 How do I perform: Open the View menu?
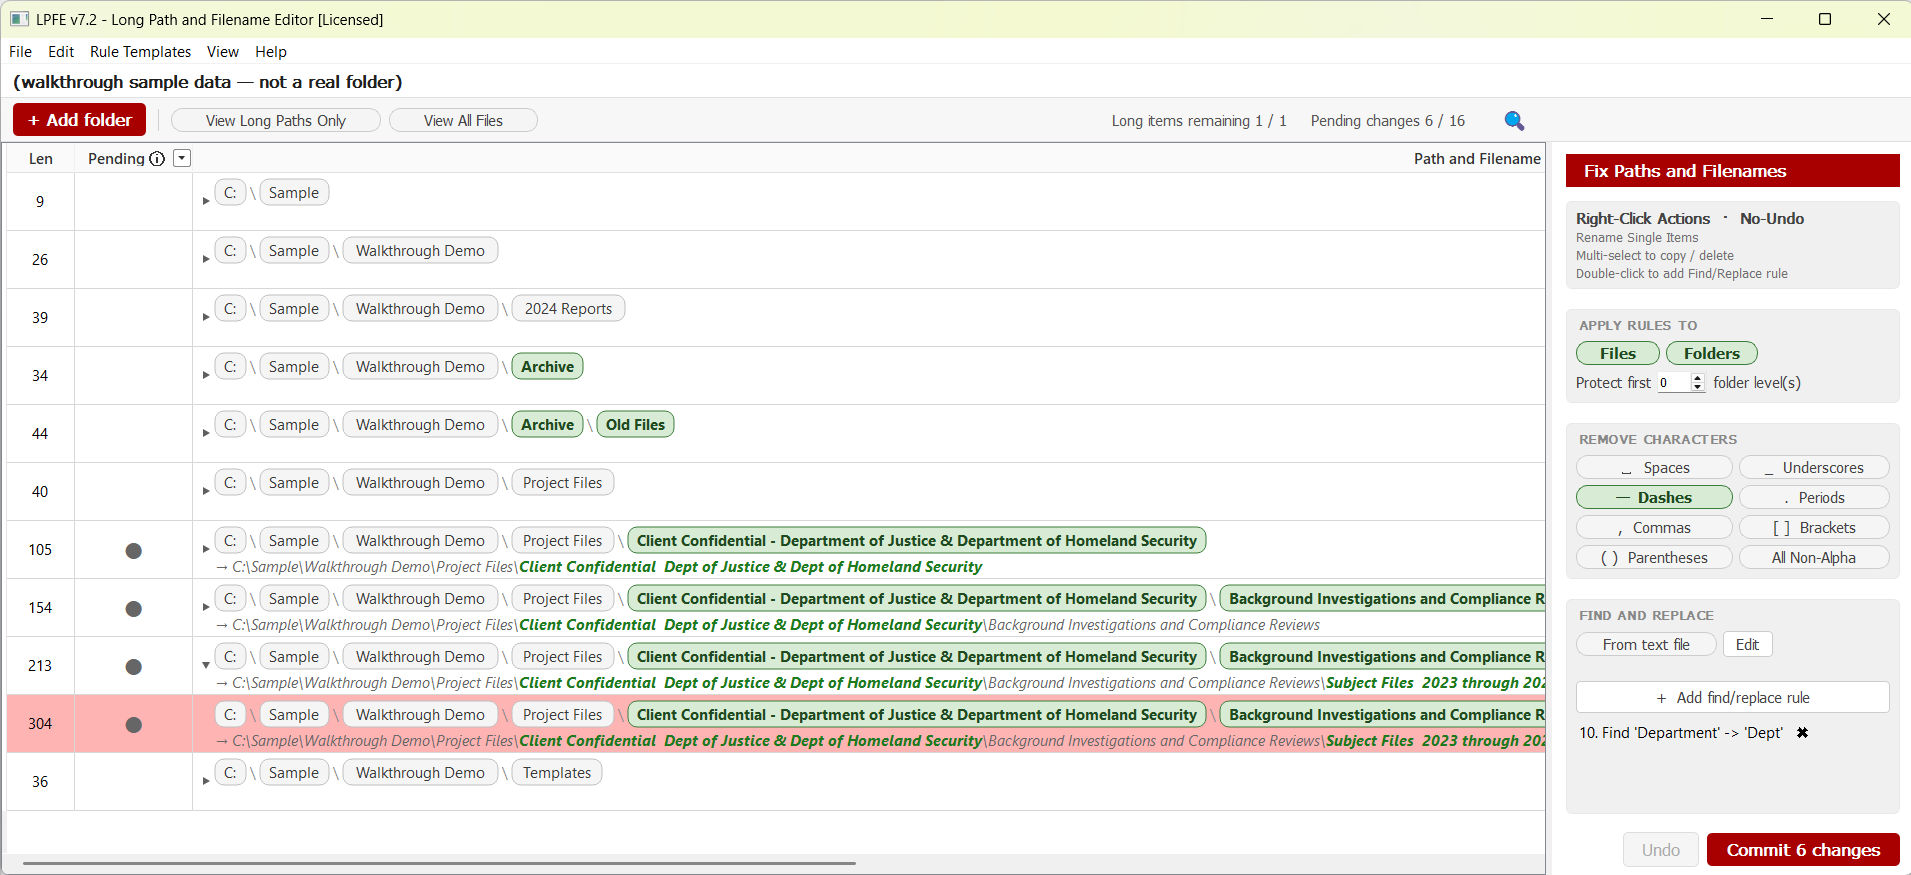click(x=222, y=52)
